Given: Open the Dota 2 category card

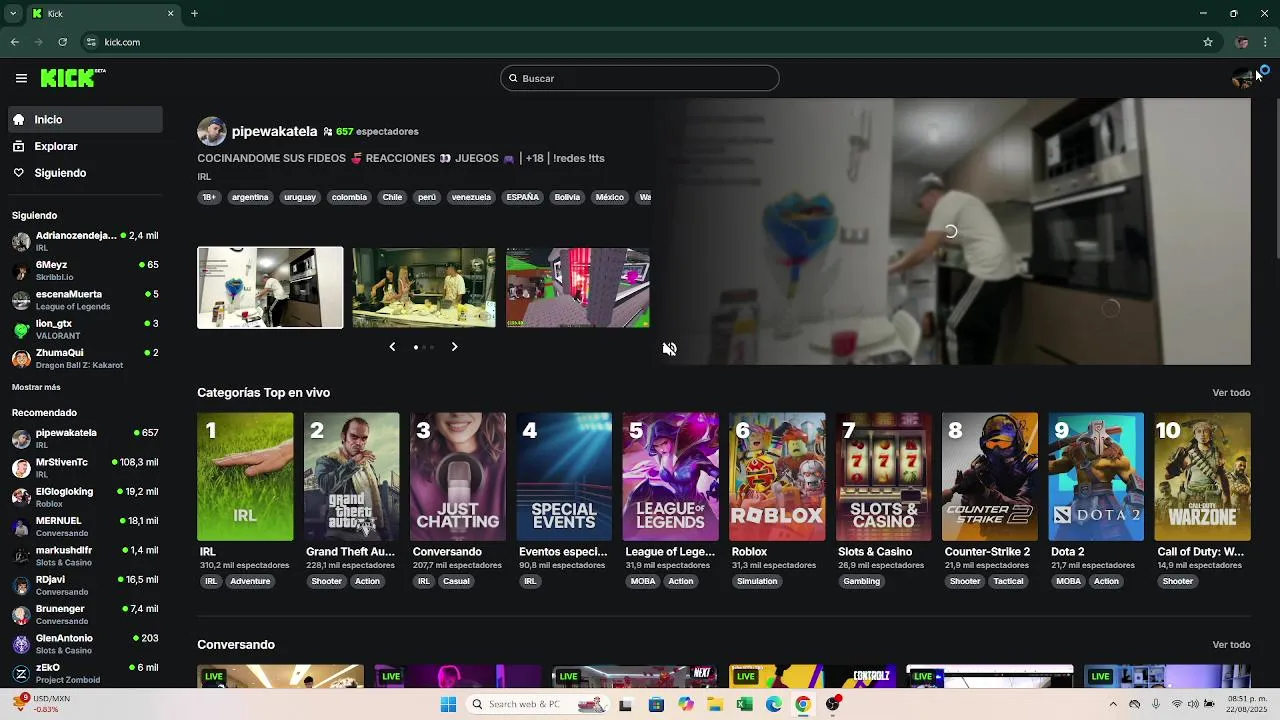Looking at the screenshot, I should [1096, 477].
